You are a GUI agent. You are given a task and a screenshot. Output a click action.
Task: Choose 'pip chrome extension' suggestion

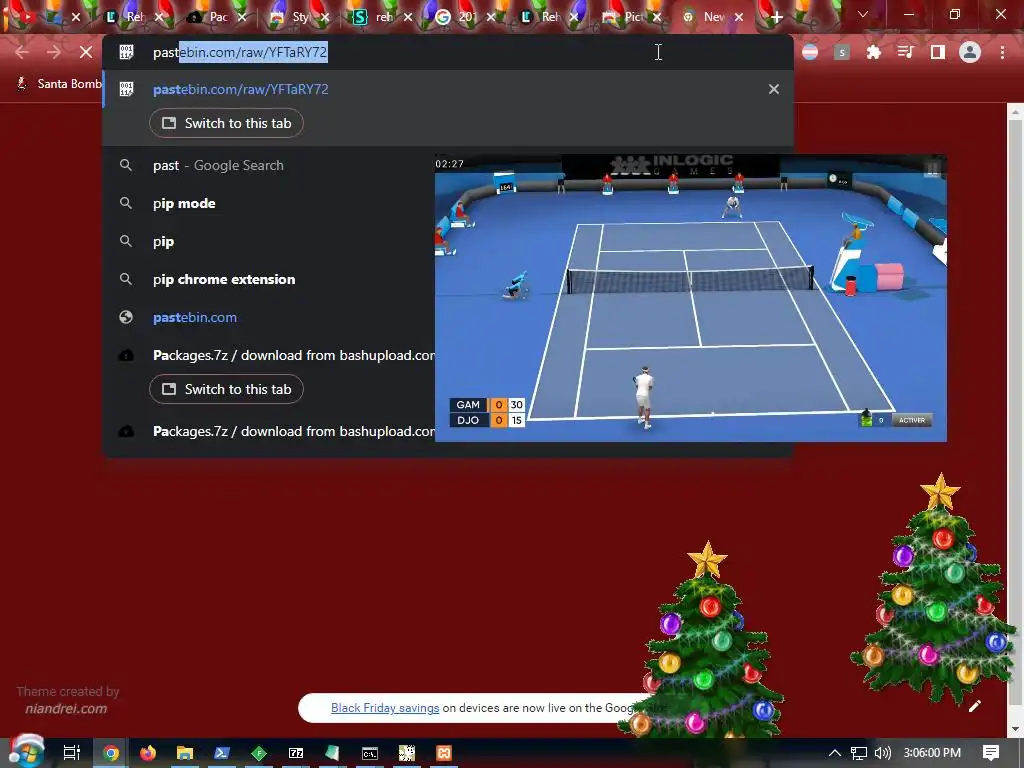click(224, 280)
